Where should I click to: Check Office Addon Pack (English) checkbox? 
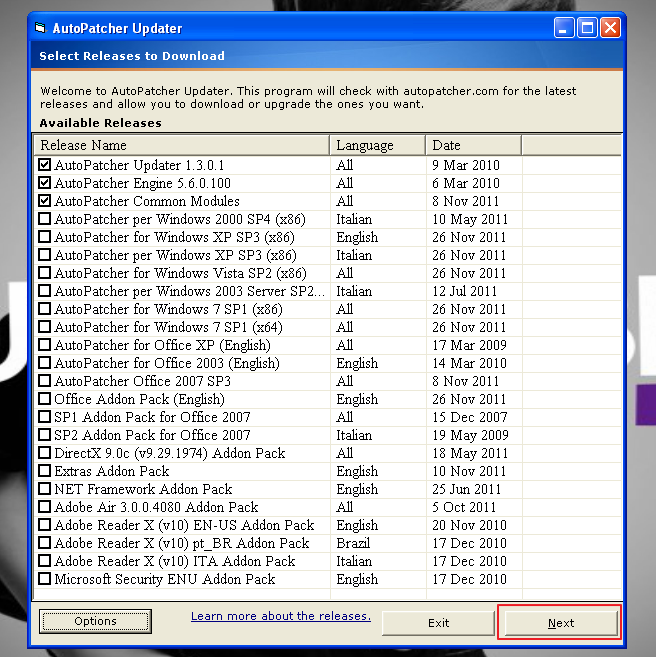(x=44, y=399)
